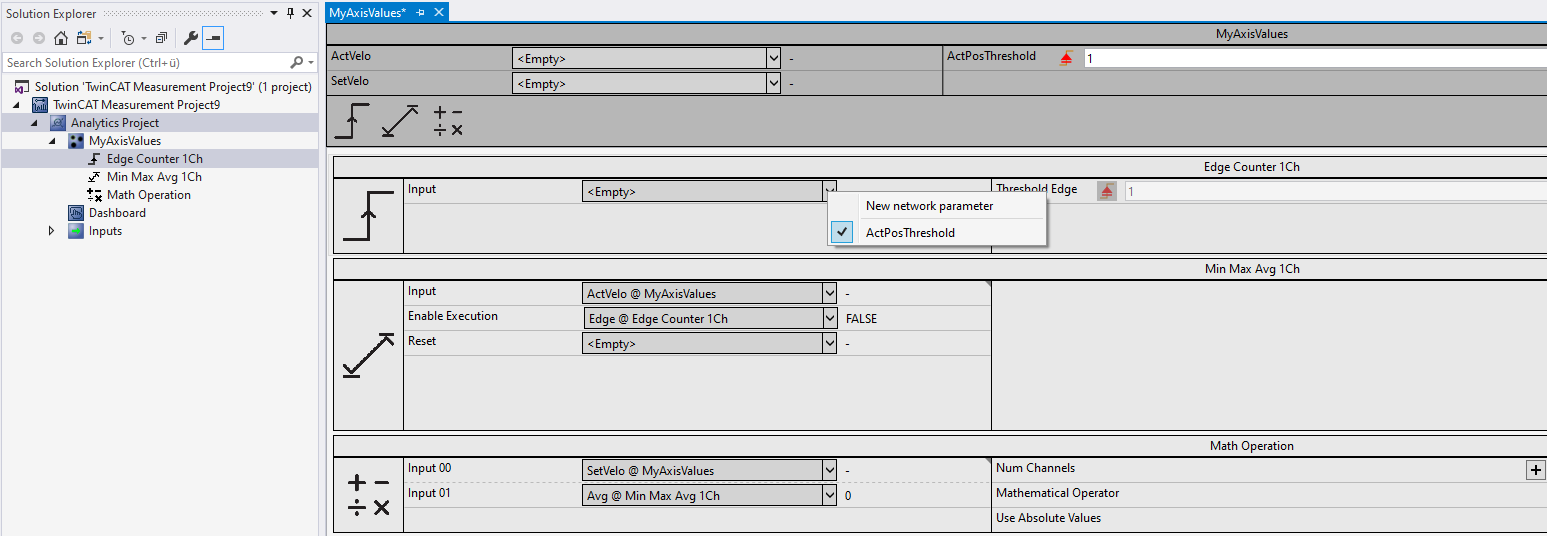Viewport: 1547px width, 536px height.
Task: Click the Back navigation arrow in Solution Explorer
Action: click(17, 38)
